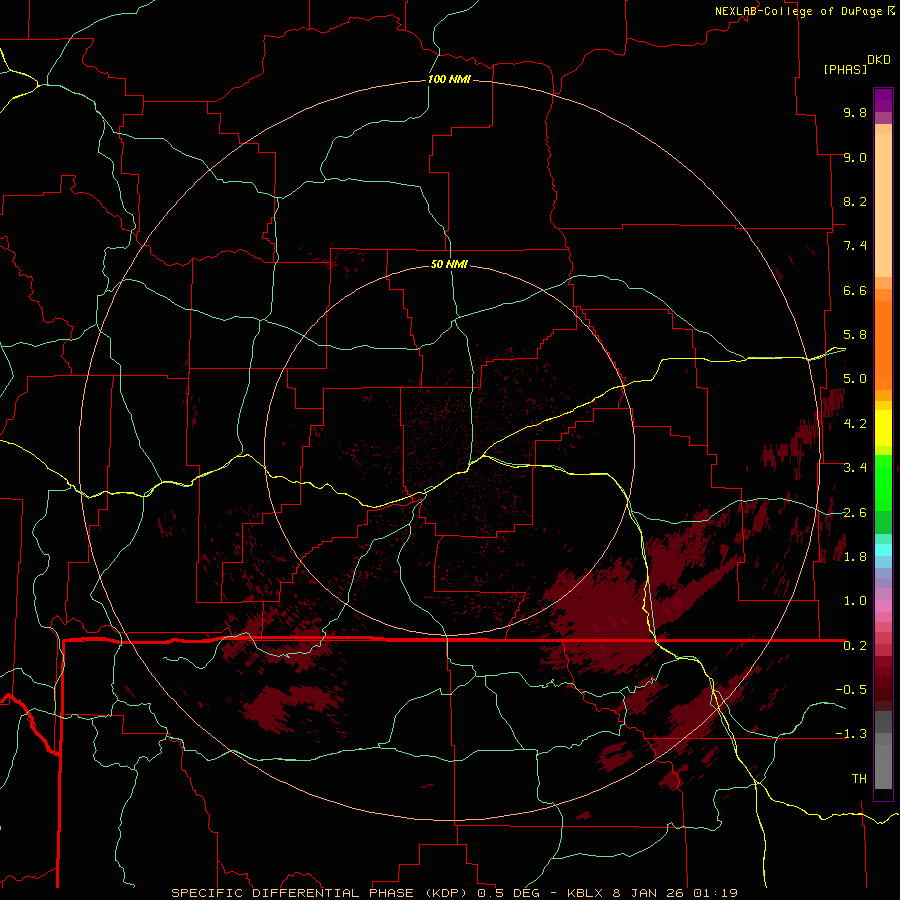Click the -1.3 scale value

pyautogui.click(x=851, y=734)
